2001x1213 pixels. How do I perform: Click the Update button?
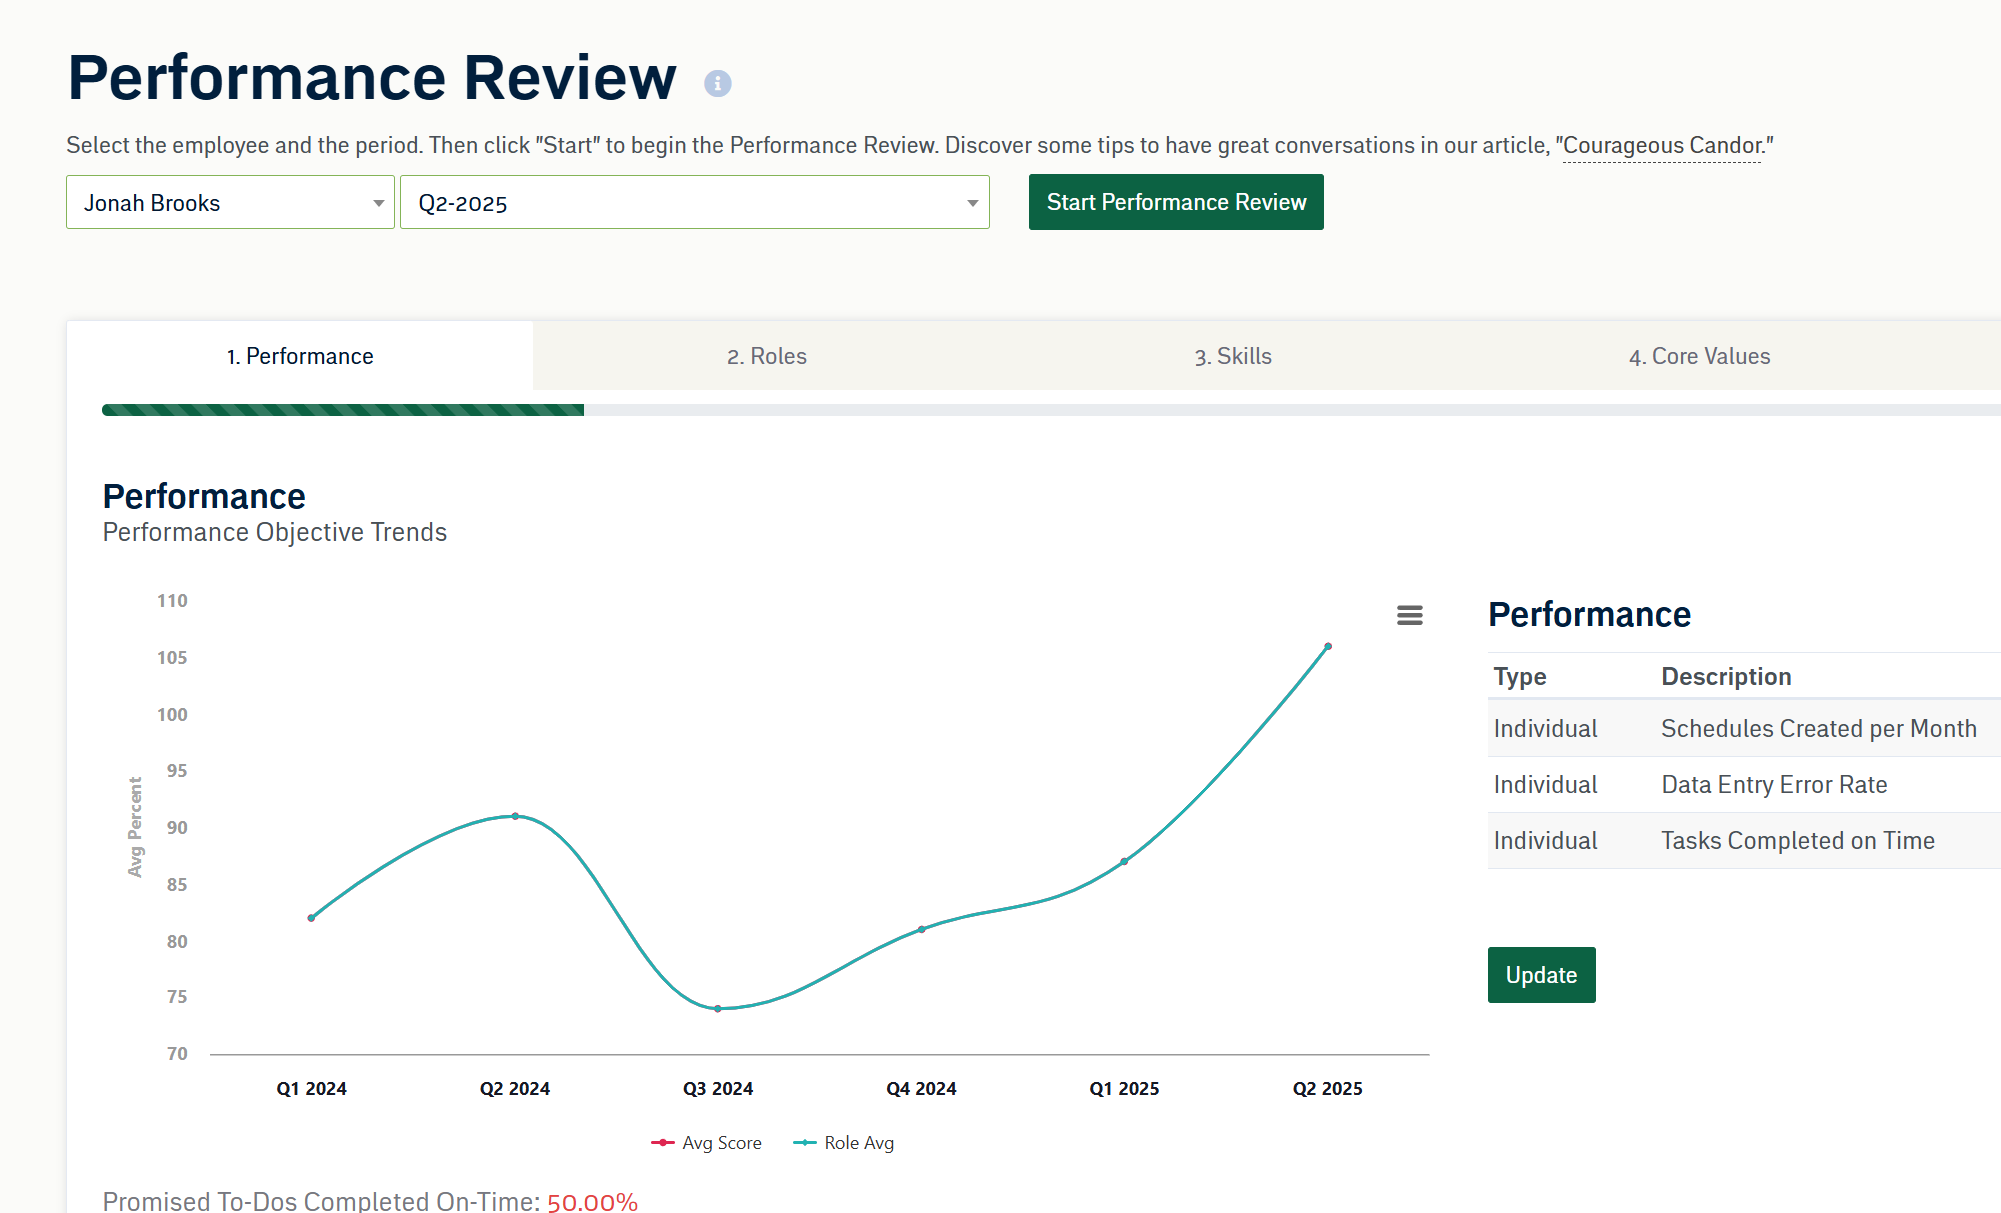click(x=1541, y=975)
